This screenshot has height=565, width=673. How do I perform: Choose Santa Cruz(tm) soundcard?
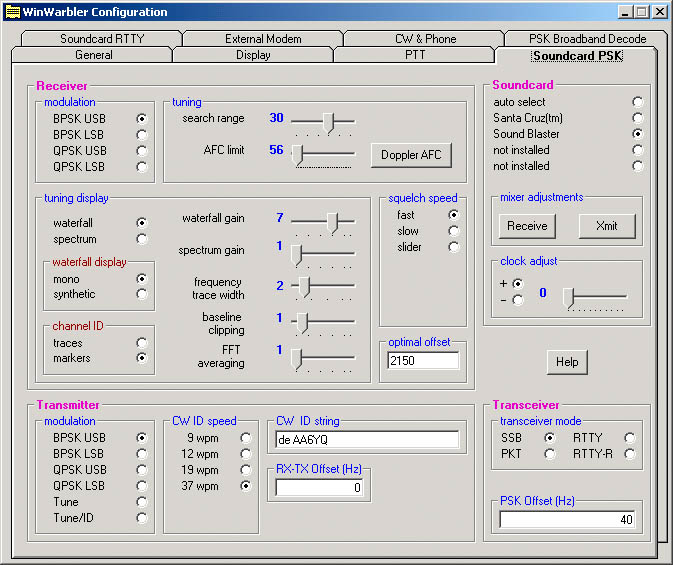click(x=637, y=118)
